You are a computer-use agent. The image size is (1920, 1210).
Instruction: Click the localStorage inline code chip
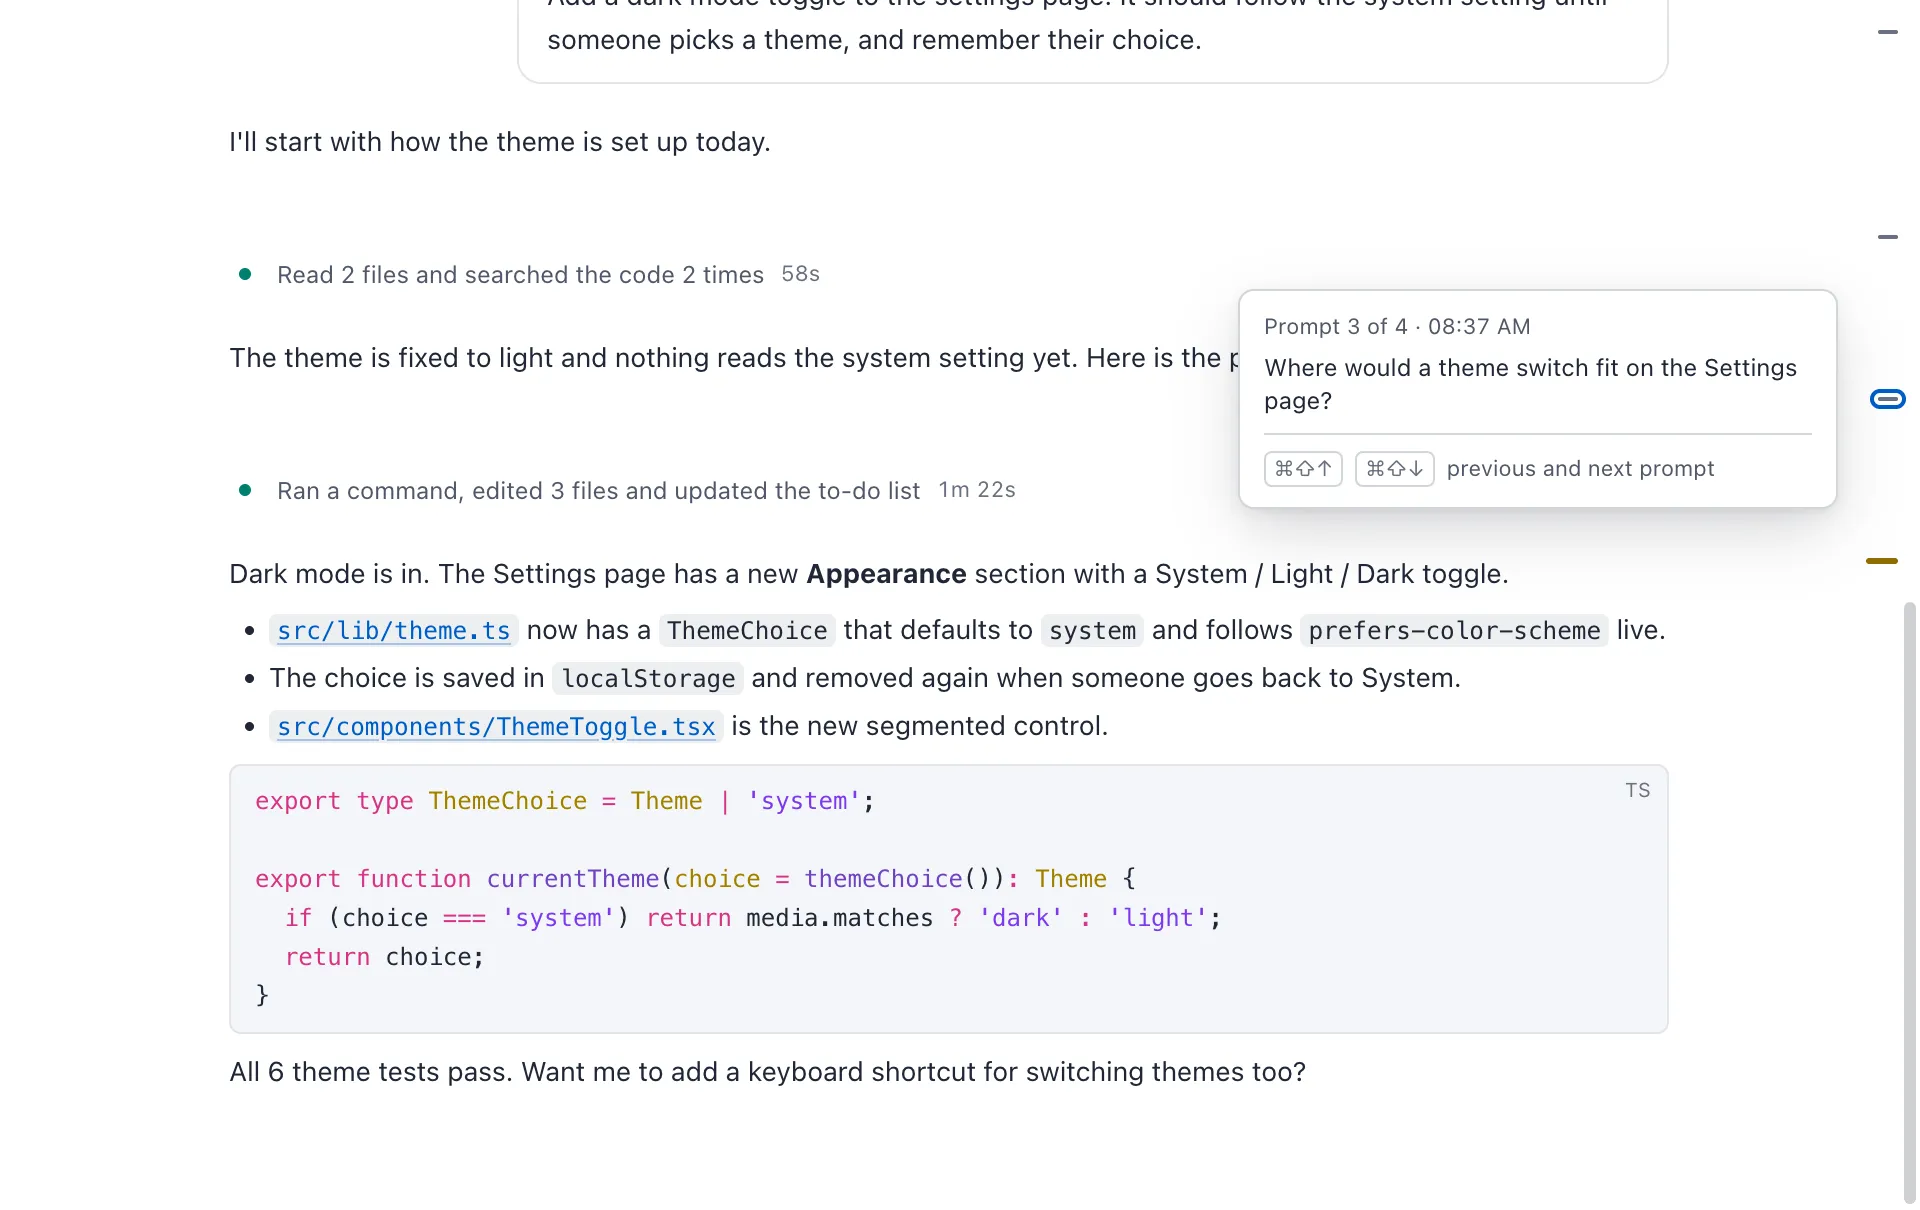[648, 679]
